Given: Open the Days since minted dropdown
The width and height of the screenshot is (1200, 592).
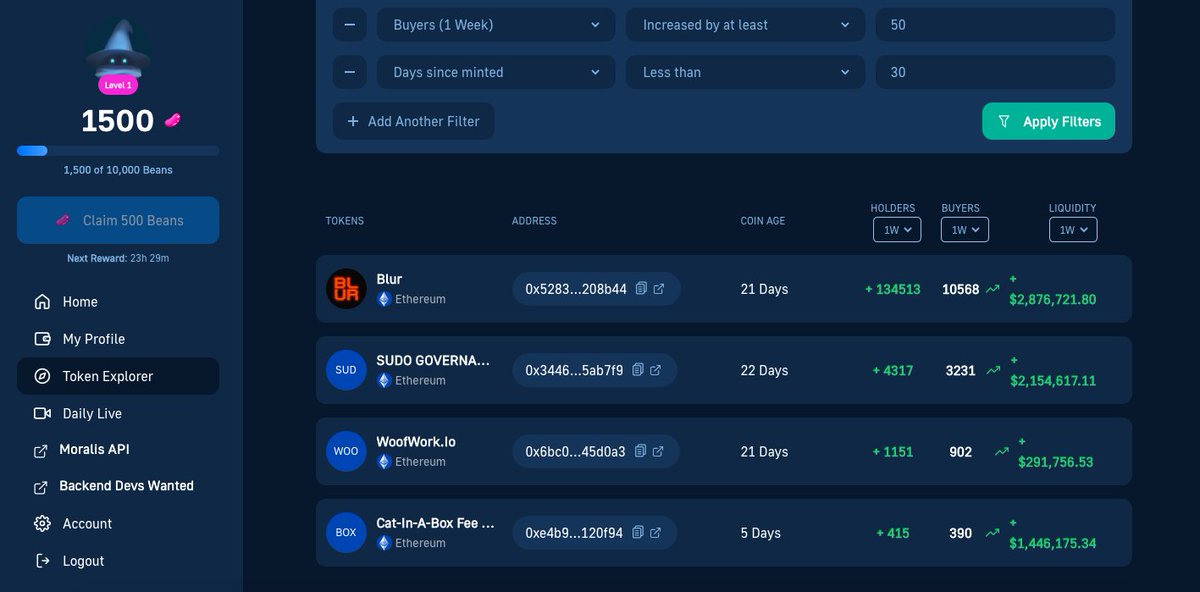Looking at the screenshot, I should (x=496, y=72).
